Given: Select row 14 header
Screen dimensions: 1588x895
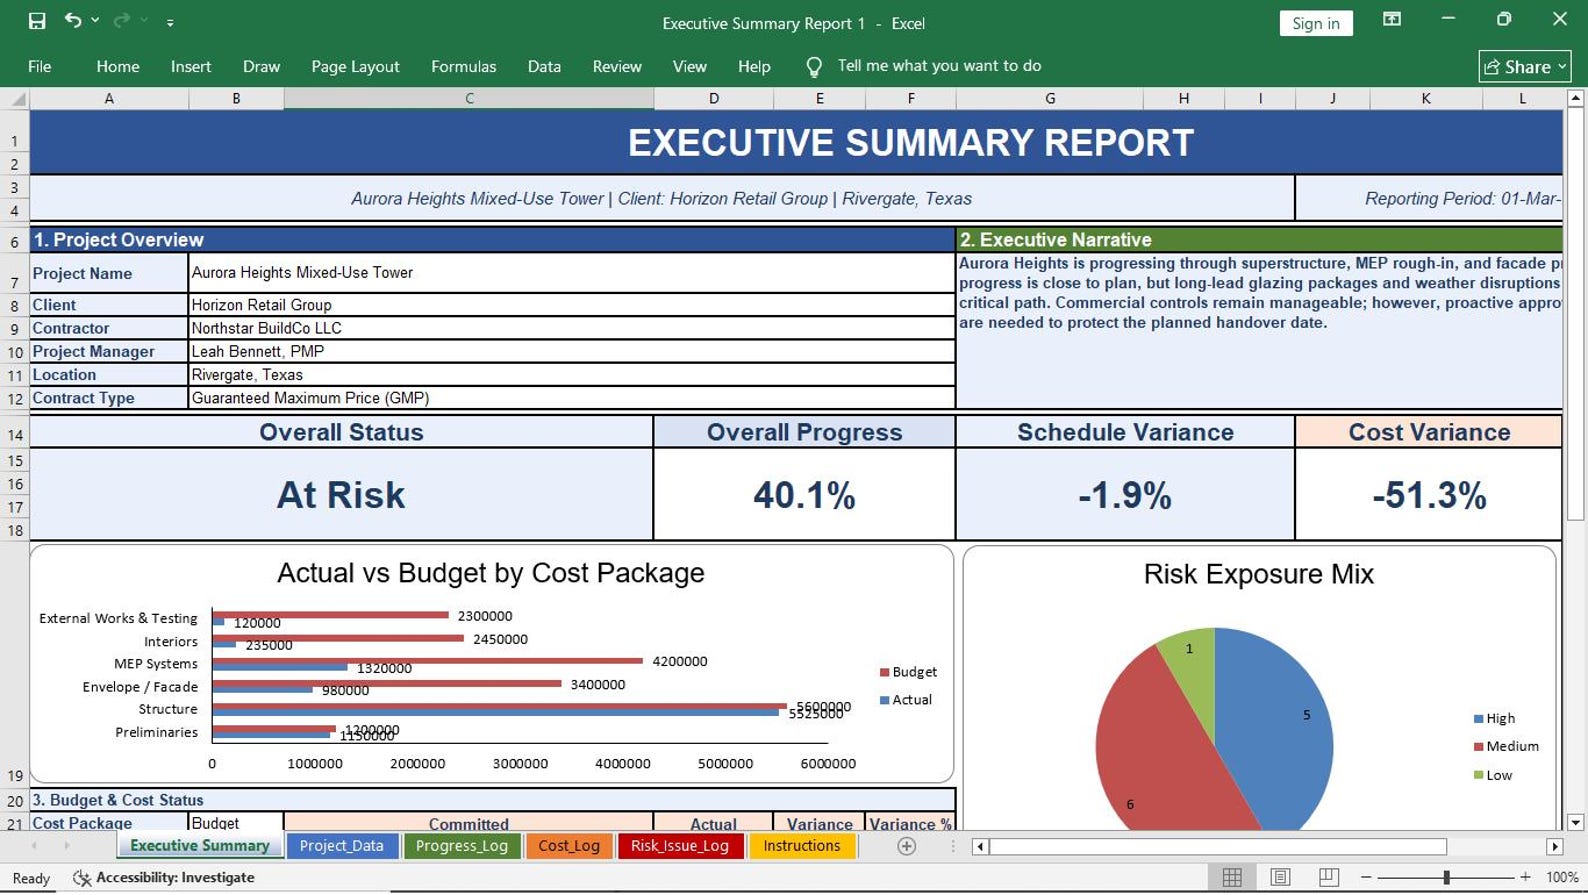Looking at the screenshot, I should point(15,433).
